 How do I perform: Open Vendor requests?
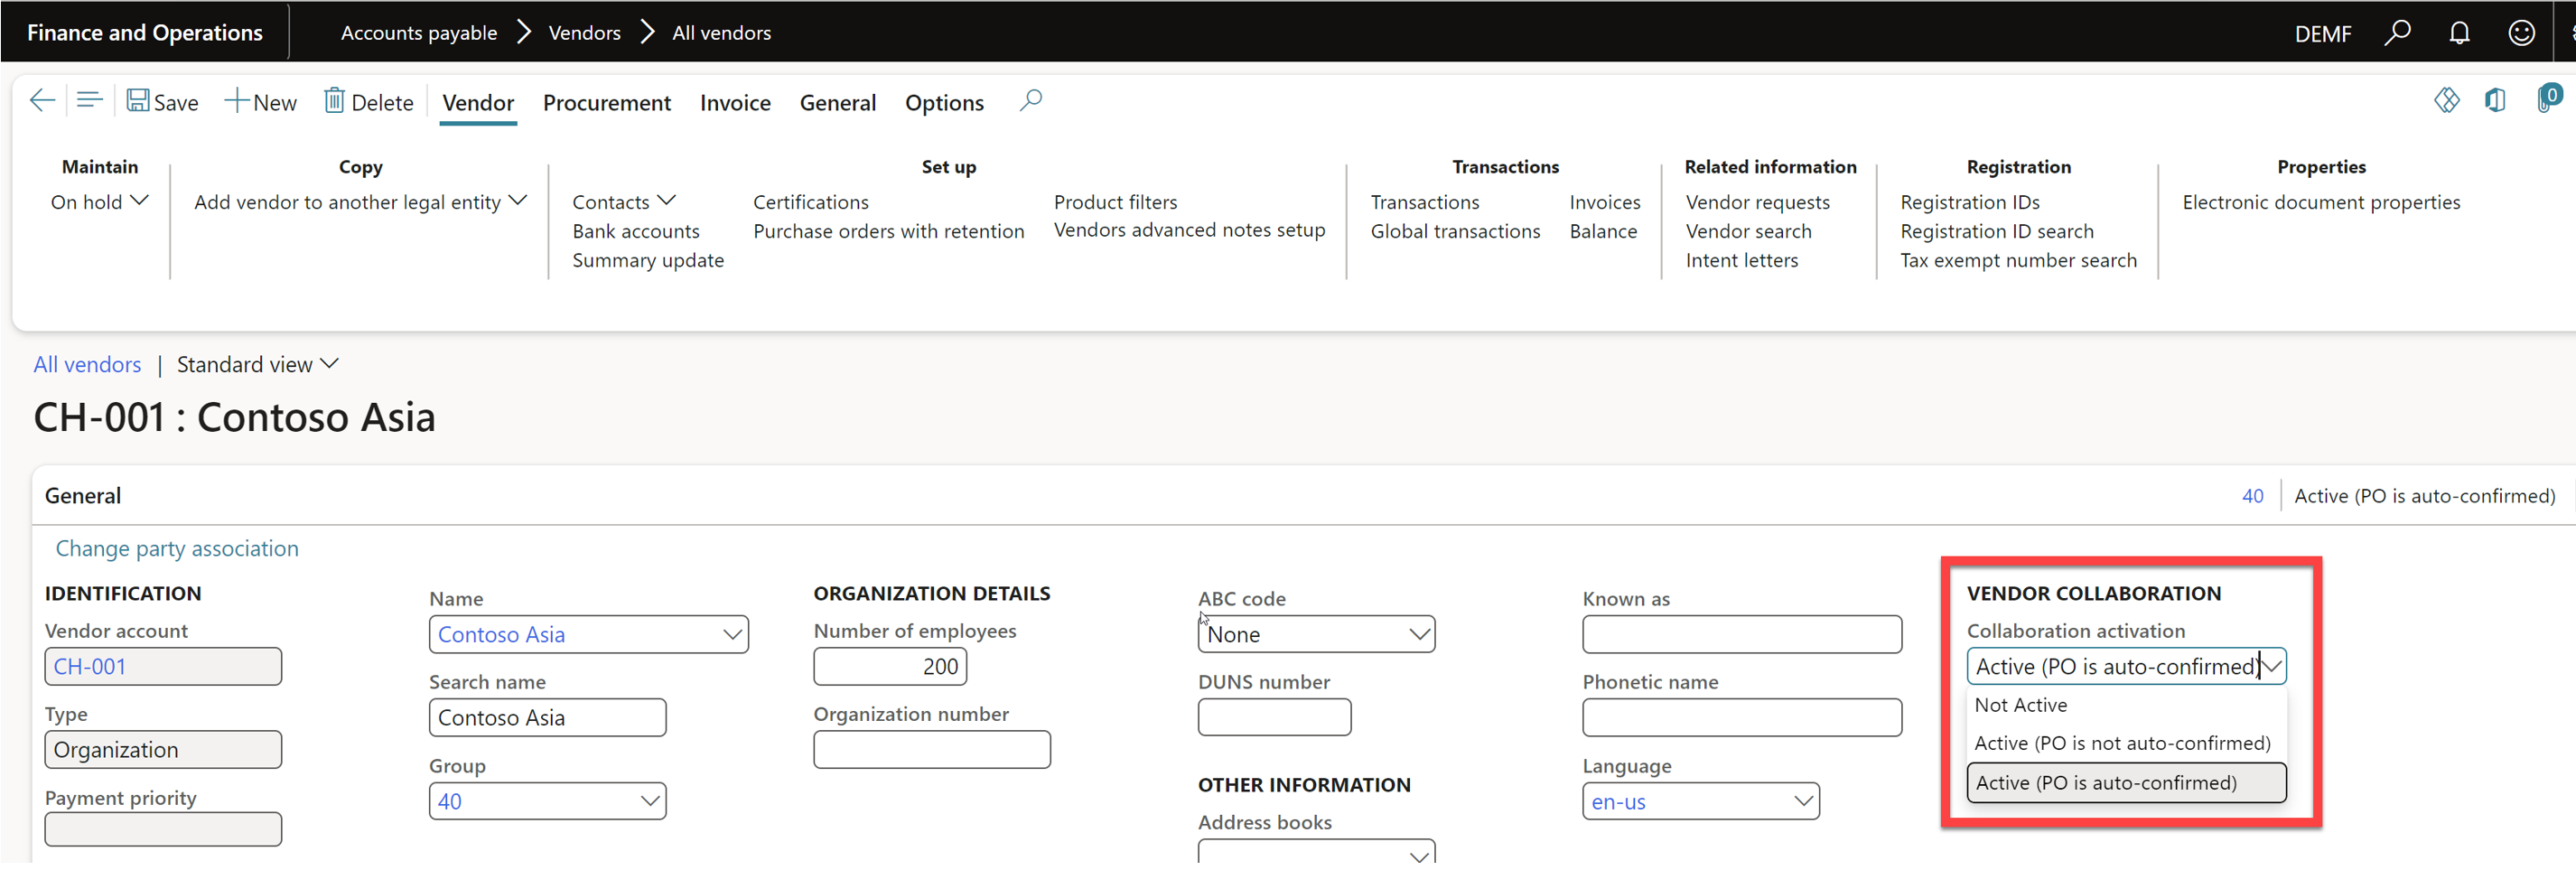1758,202
